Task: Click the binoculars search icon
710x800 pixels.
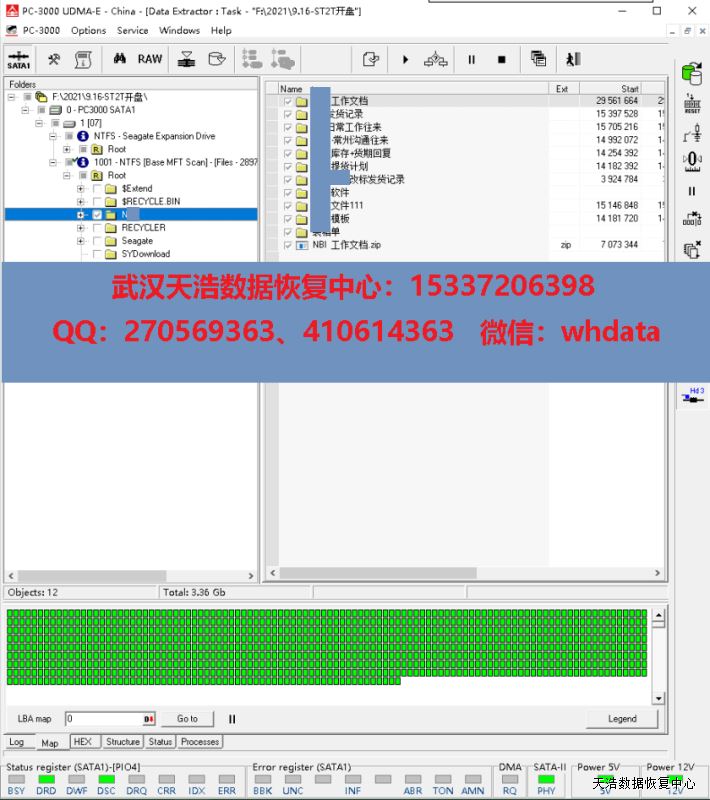Action: 120,59
